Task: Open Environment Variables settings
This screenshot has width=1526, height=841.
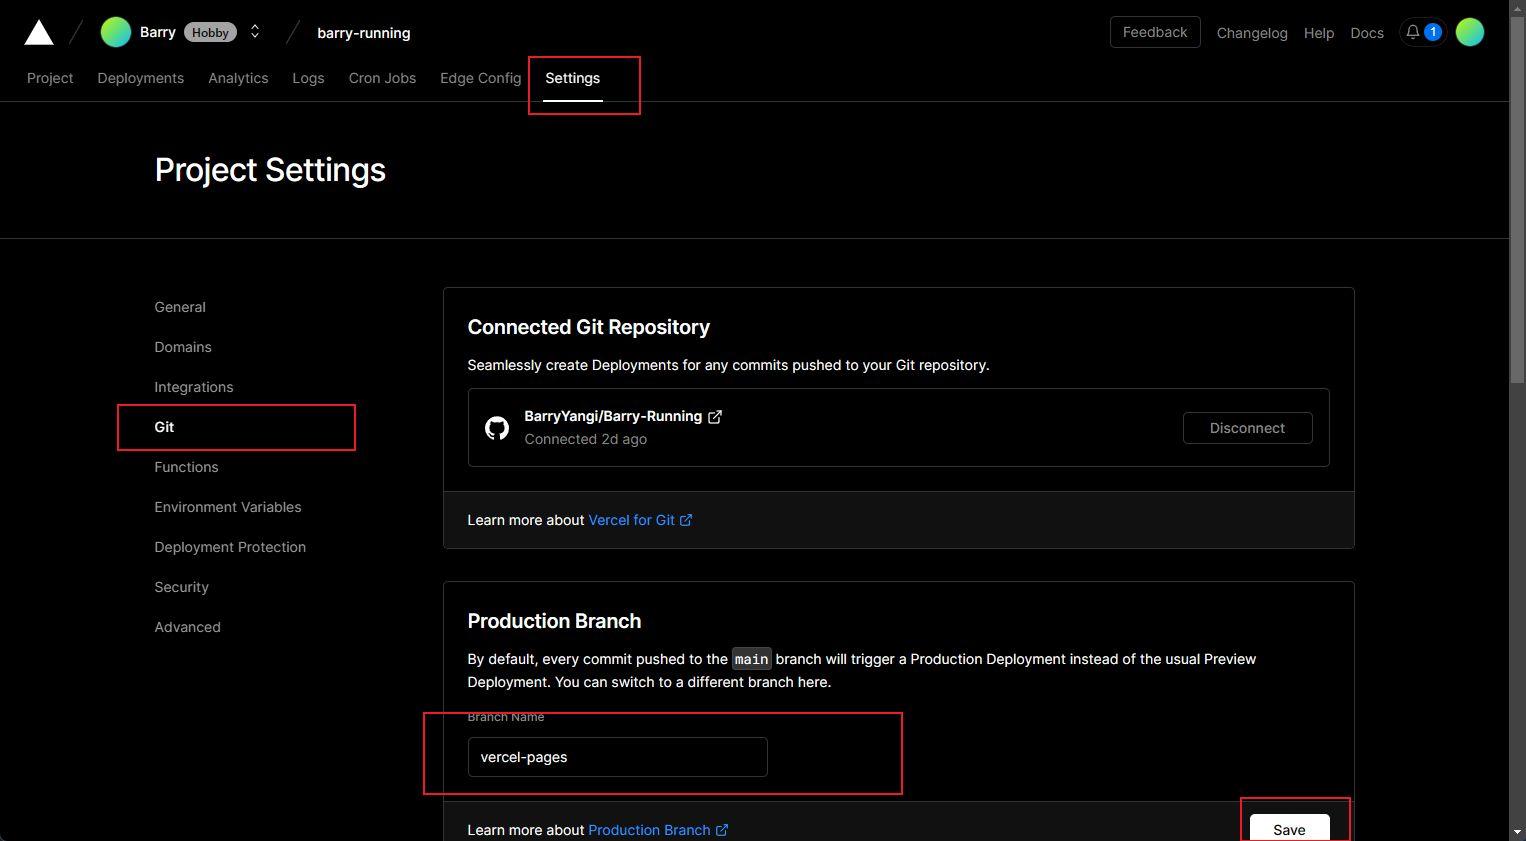Action: tap(228, 507)
